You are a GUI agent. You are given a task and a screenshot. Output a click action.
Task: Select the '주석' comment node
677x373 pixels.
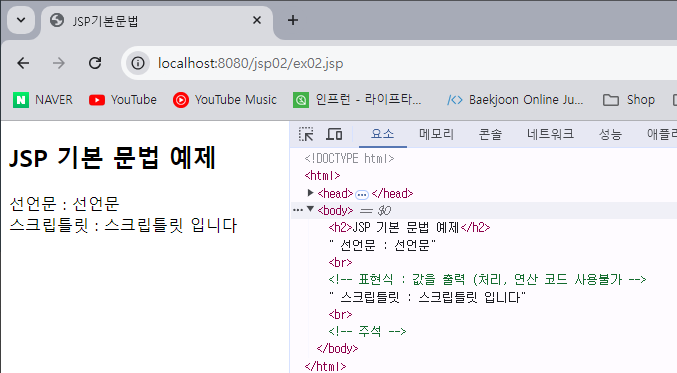pos(367,331)
